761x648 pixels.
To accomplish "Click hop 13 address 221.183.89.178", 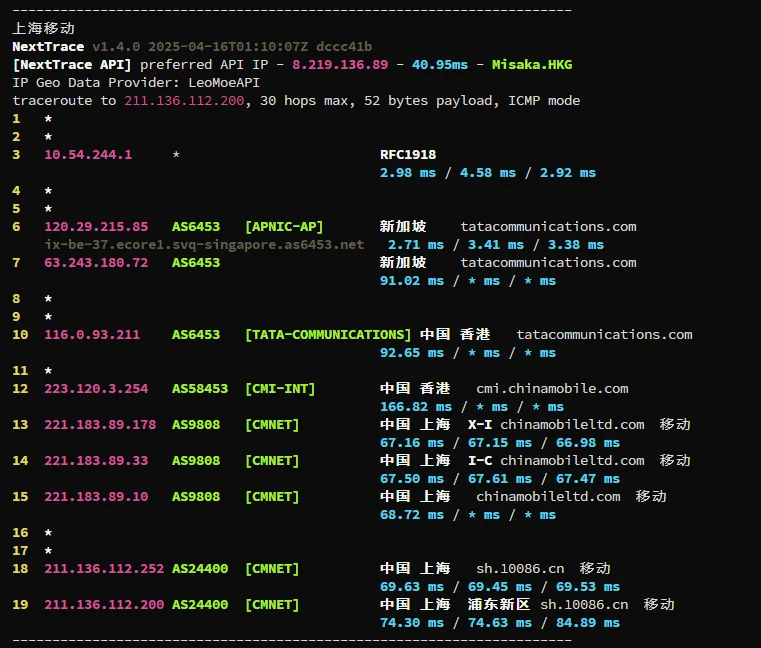I will coord(100,425).
